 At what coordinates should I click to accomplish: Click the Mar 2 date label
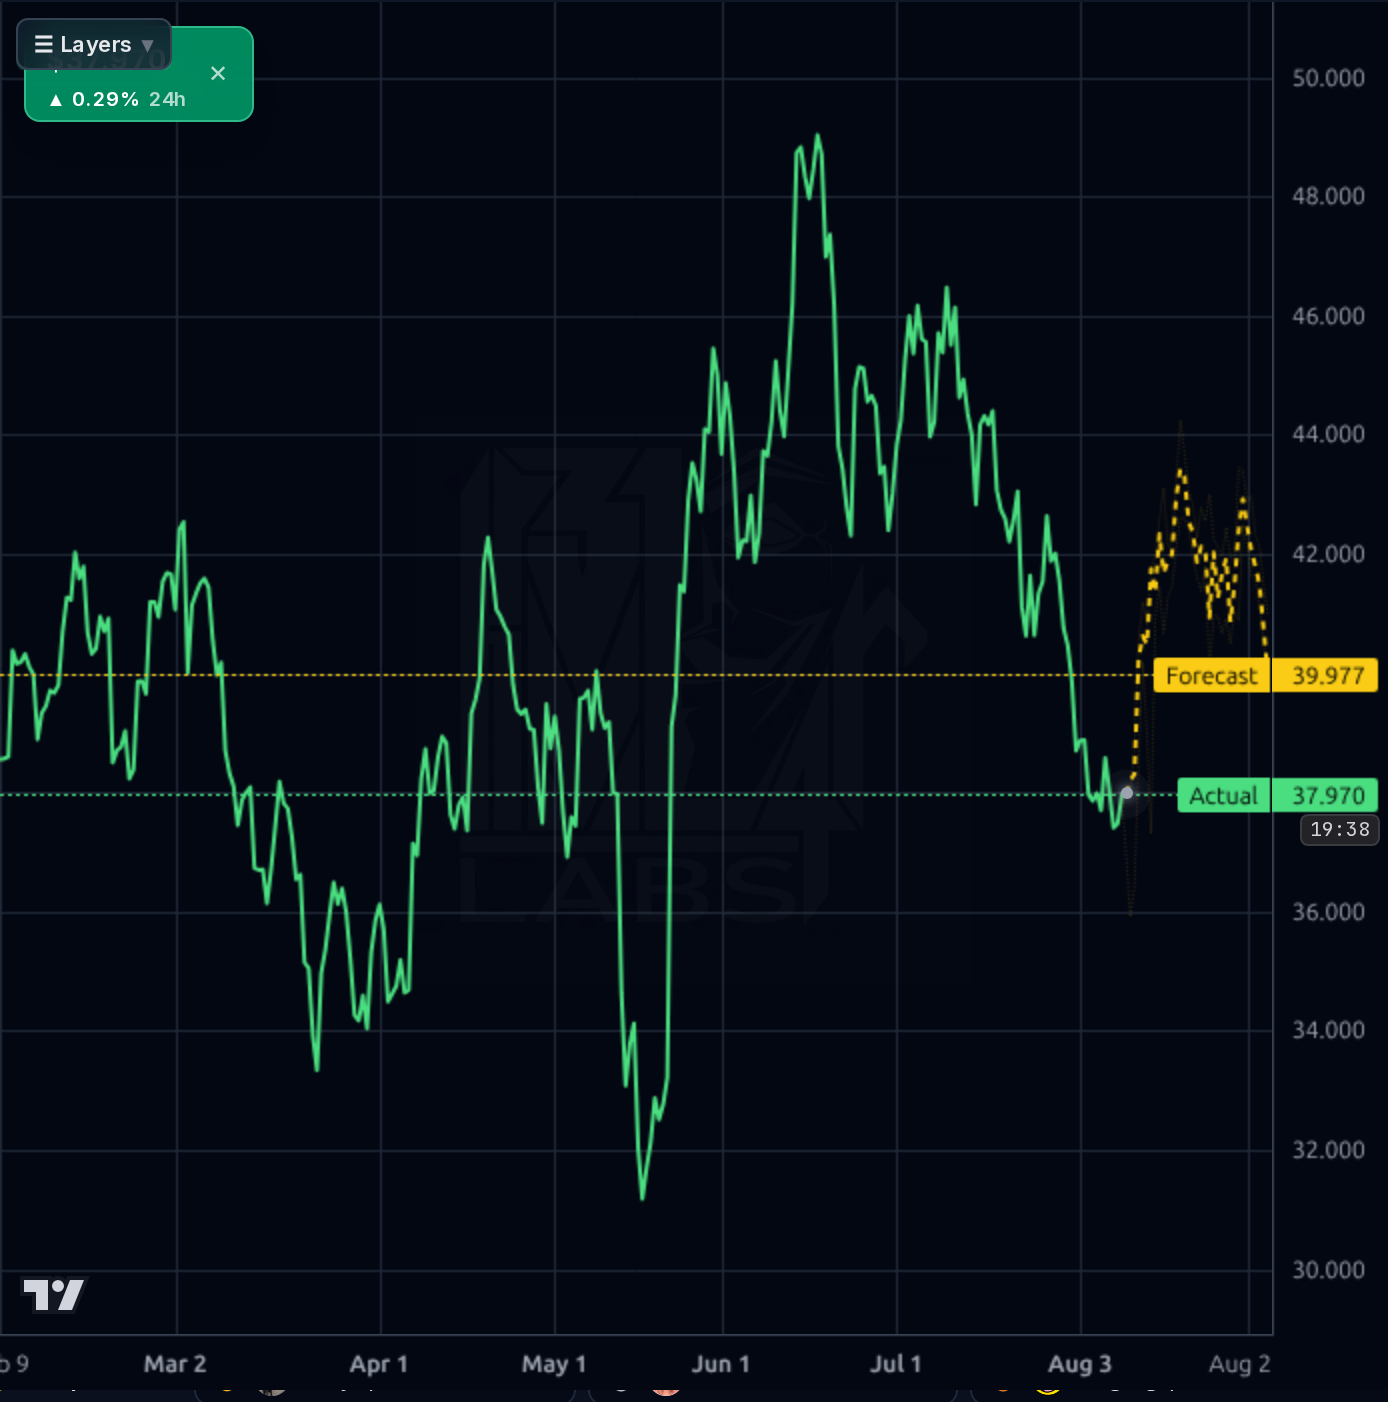175,1364
